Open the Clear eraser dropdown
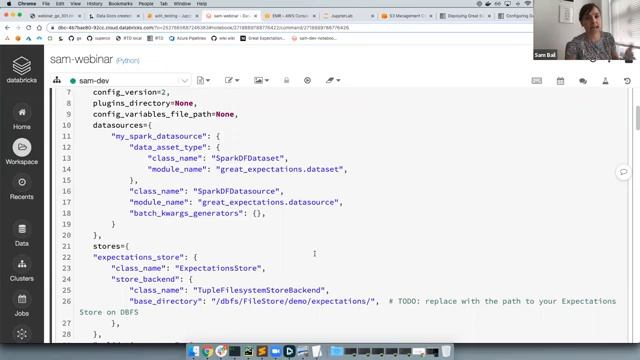 (333, 80)
